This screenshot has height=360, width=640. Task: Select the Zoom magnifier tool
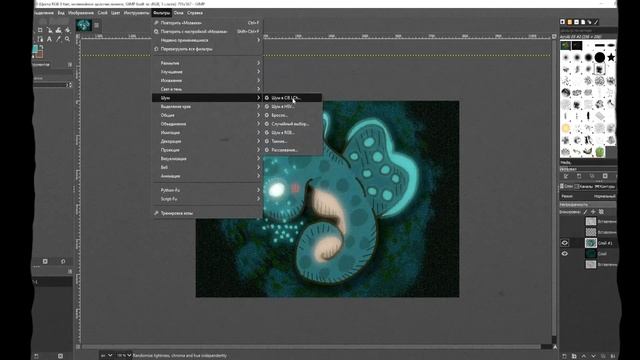click(x=67, y=39)
